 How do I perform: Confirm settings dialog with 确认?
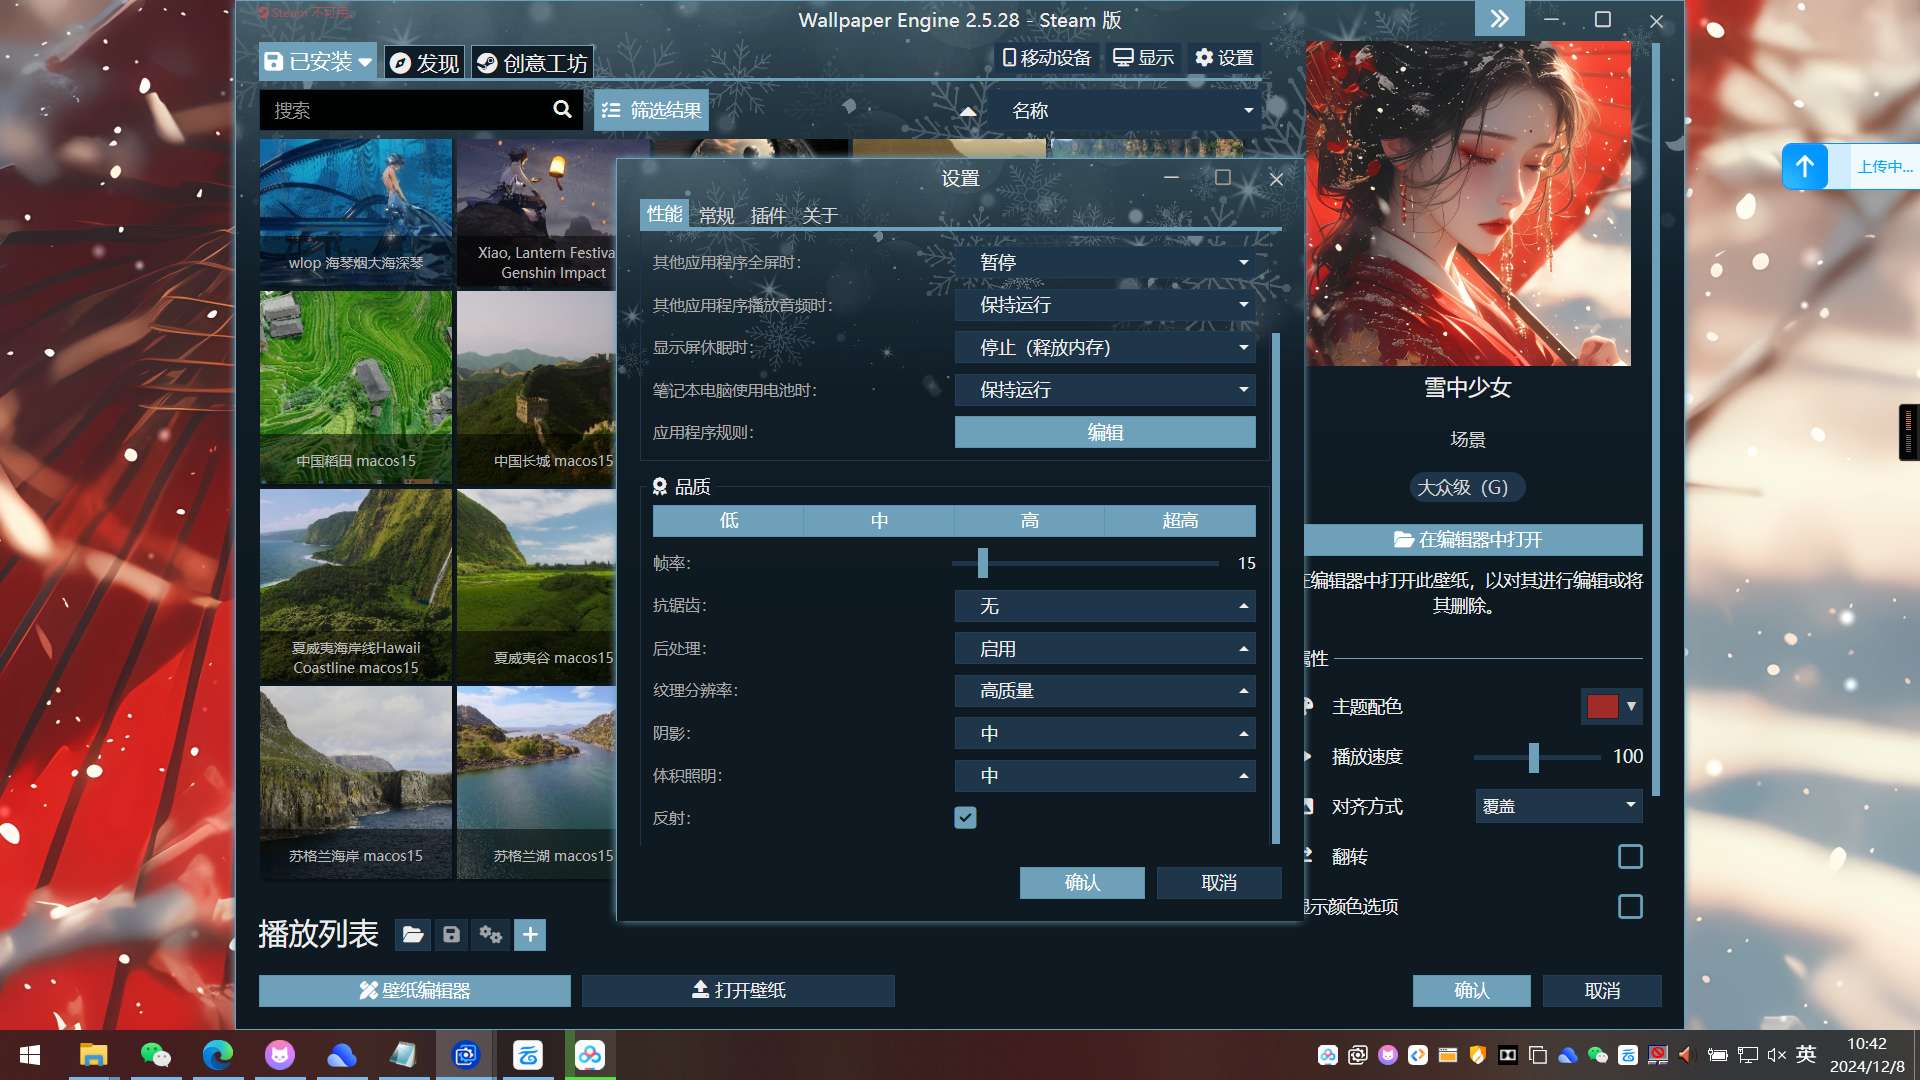pyautogui.click(x=1082, y=883)
